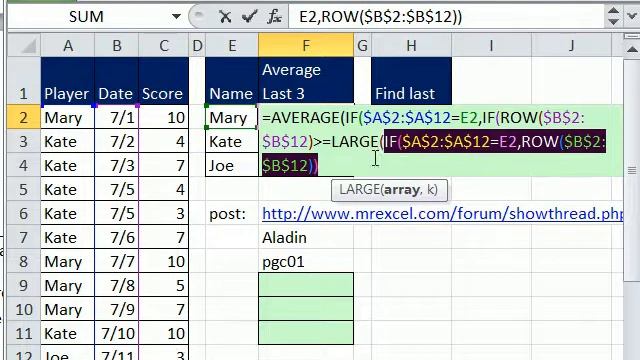Open the Name Box dropdown arrow
The image size is (640, 360).
click(x=176, y=17)
